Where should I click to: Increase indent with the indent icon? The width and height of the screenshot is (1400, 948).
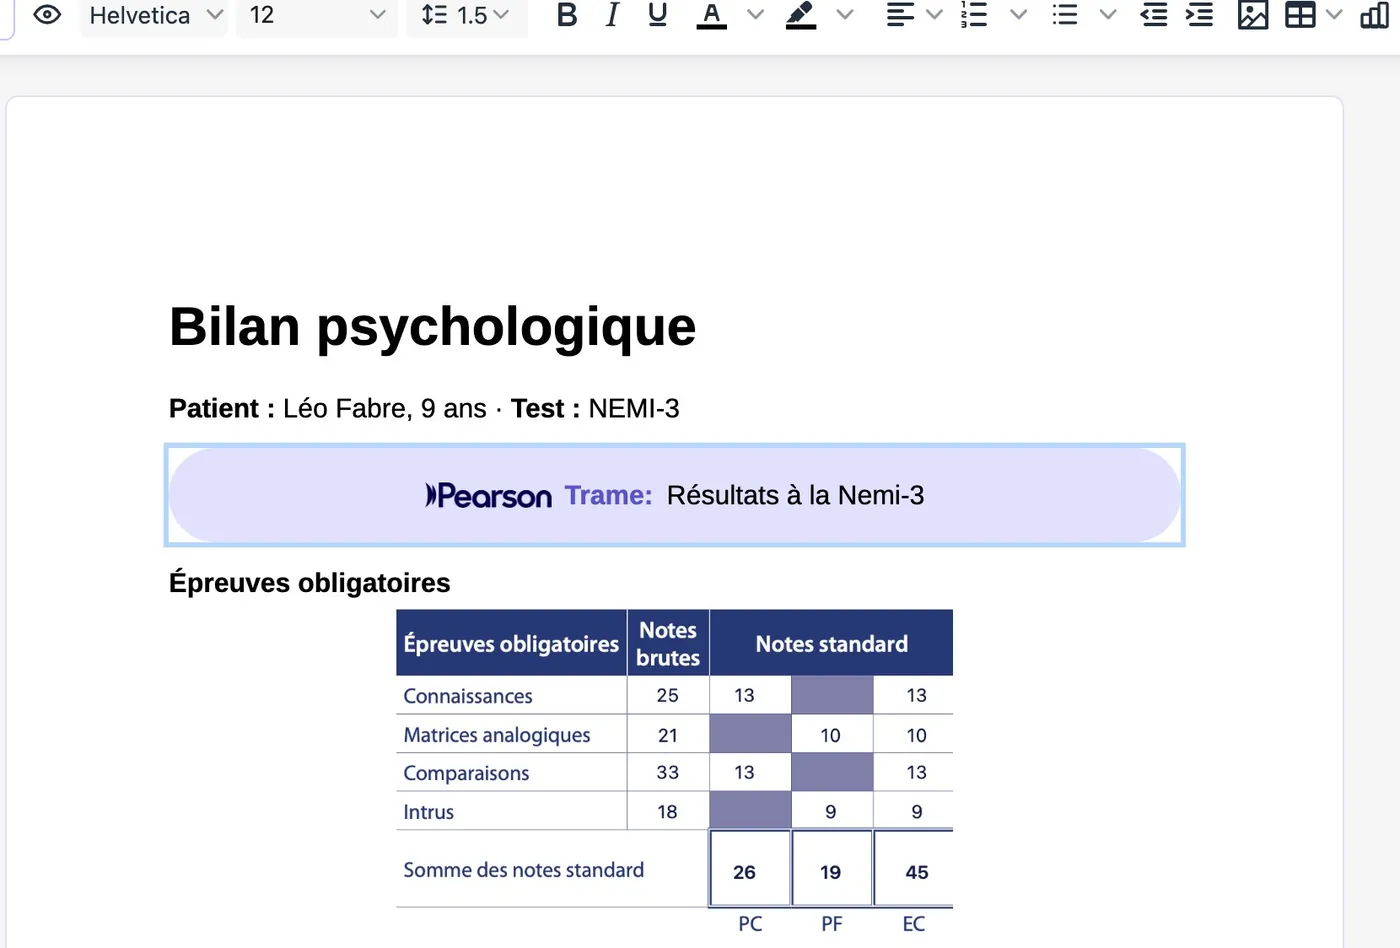coord(1199,15)
